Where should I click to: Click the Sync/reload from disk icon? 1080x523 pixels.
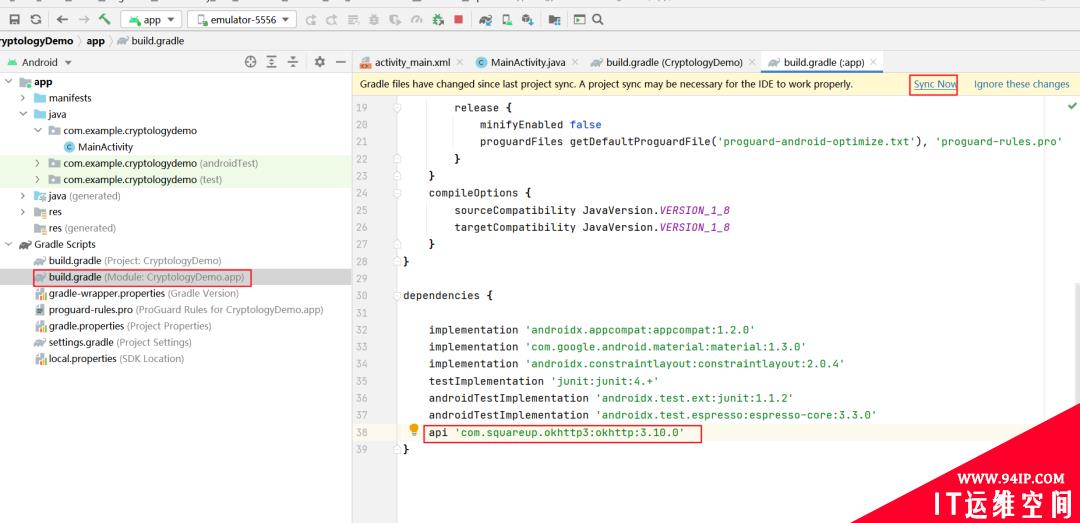[x=36, y=20]
